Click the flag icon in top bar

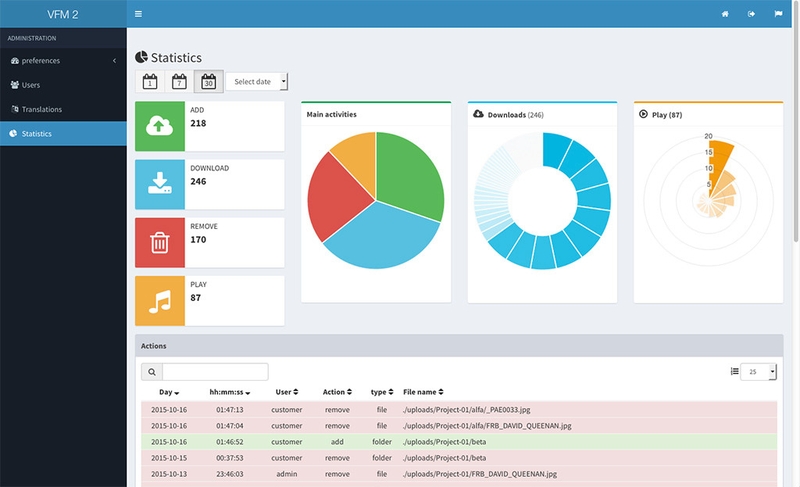(778, 14)
